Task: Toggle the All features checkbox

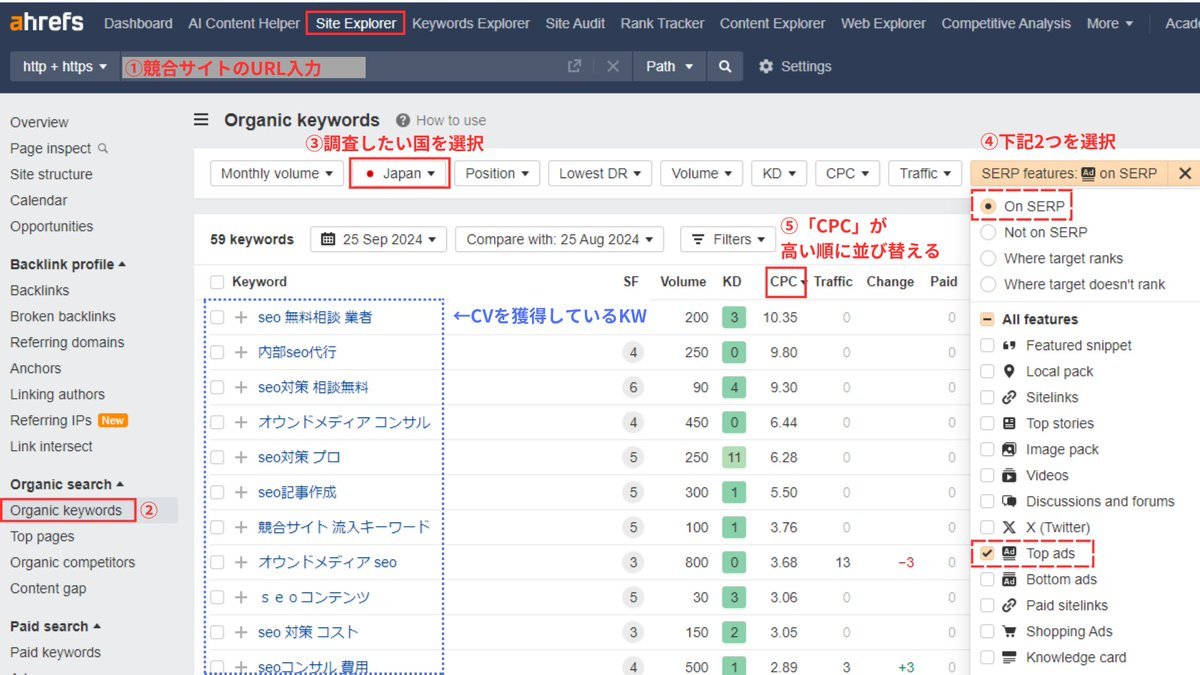Action: pos(987,319)
